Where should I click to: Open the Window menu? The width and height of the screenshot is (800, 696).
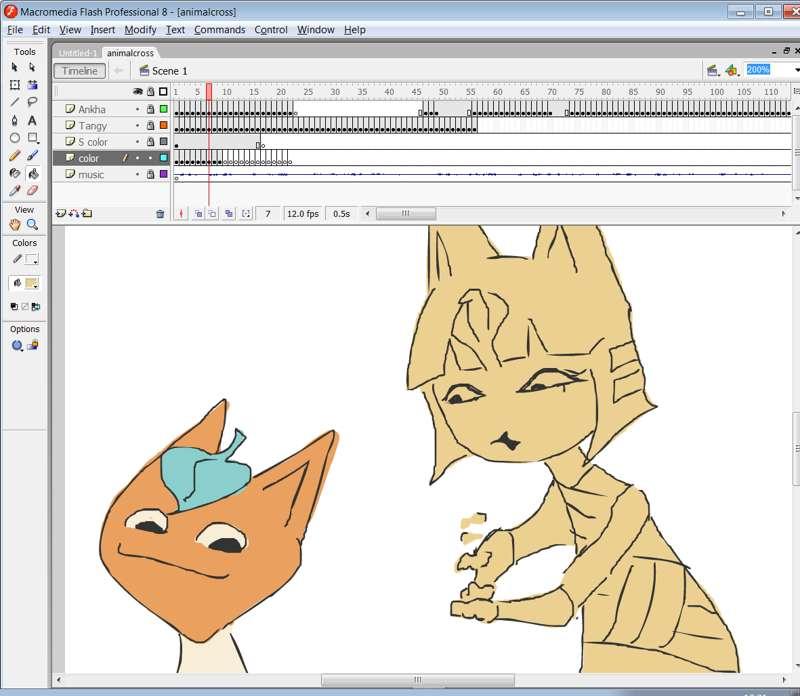point(316,30)
